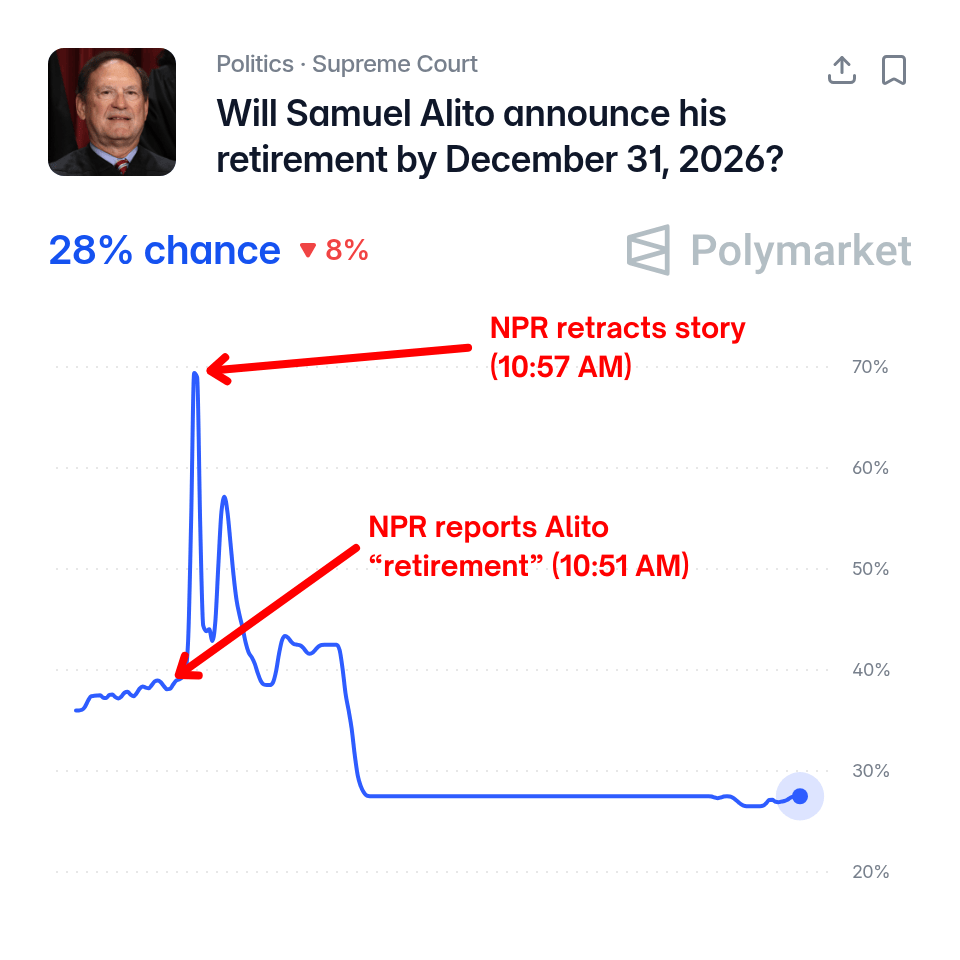Click the share upload icon
Screen dimensions: 960x960
pyautogui.click(x=841, y=70)
